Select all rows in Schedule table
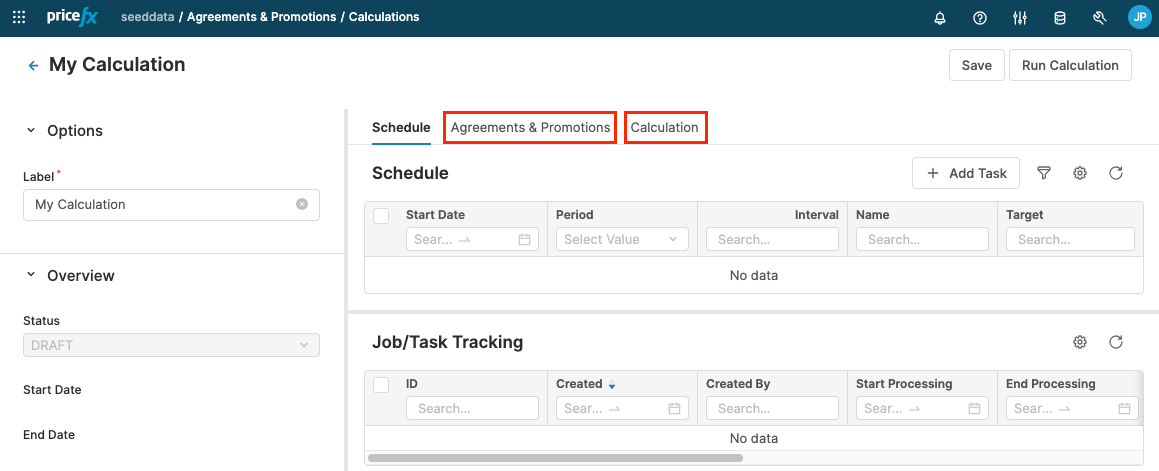The height and width of the screenshot is (471, 1159). click(381, 215)
